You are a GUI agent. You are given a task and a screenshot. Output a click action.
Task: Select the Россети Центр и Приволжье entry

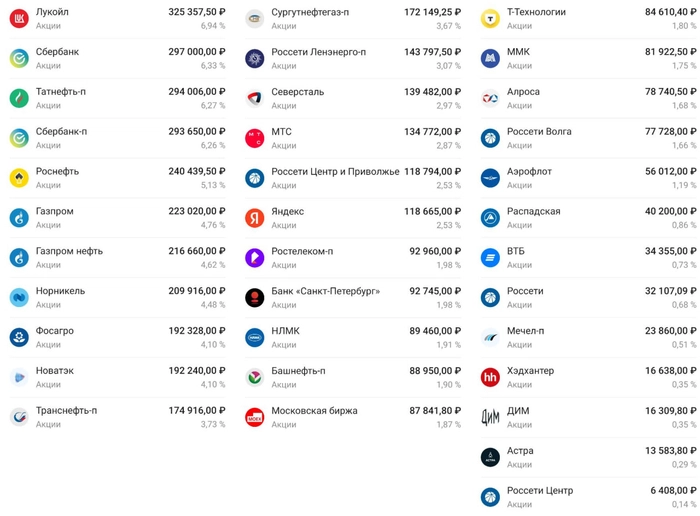pyautogui.click(x=335, y=171)
